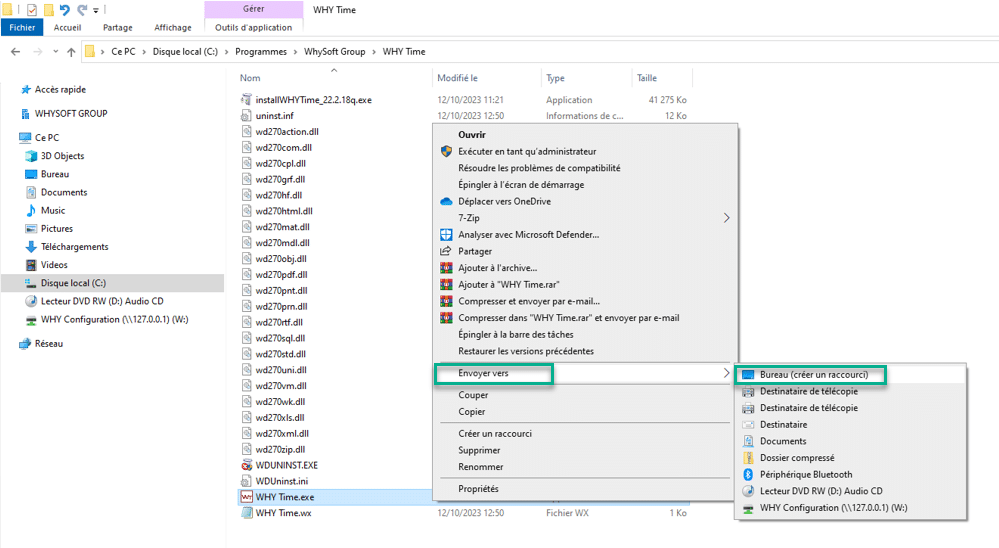The height and width of the screenshot is (548, 999).
Task: Select Dossier compressé in the submenu
Action: click(x=797, y=458)
